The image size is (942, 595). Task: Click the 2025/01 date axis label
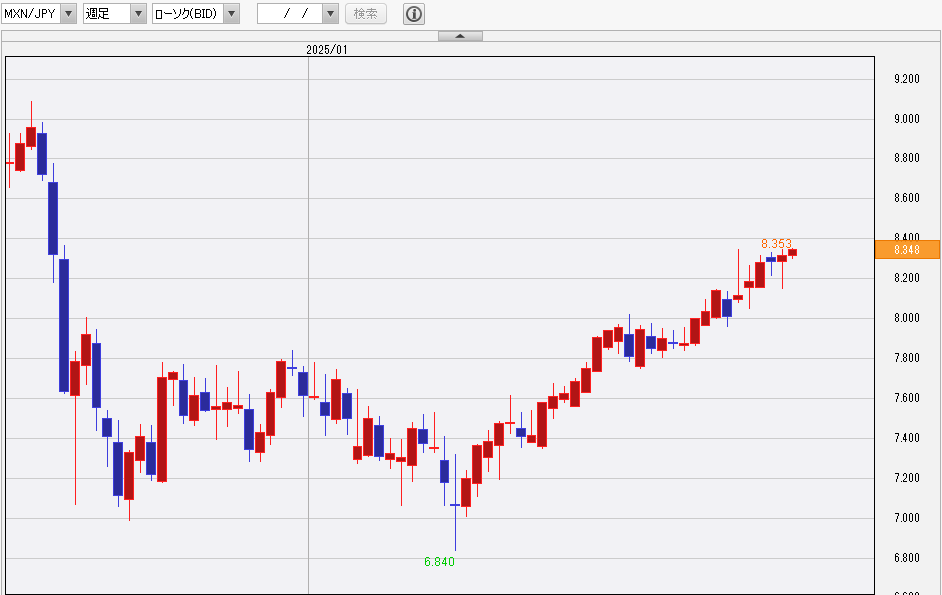(327, 50)
